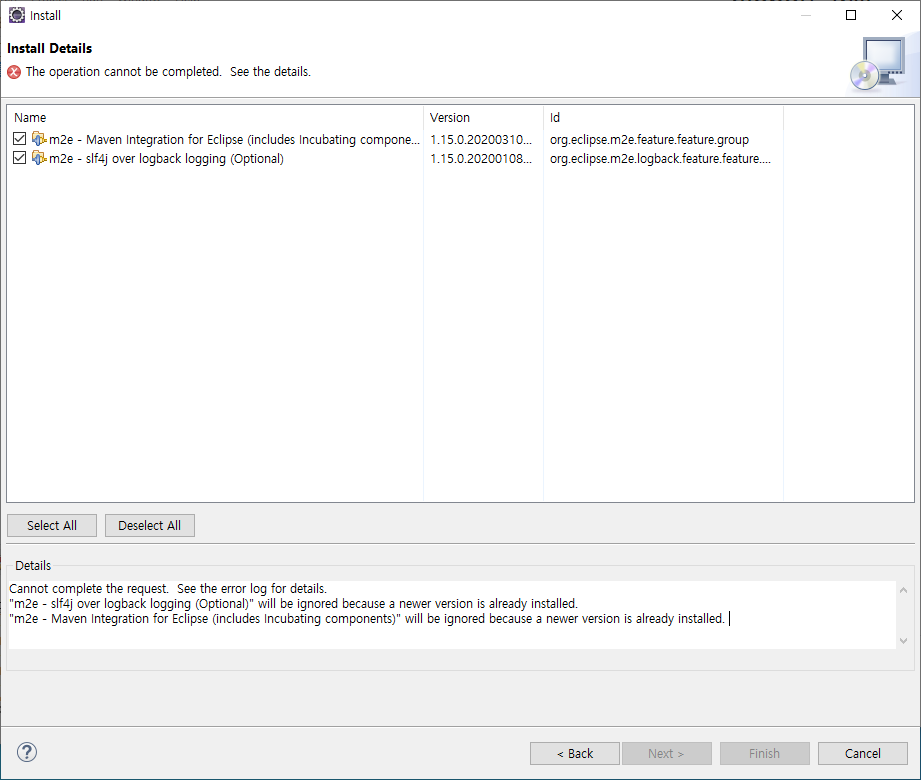Go back with the < Back button
This screenshot has height=780, width=921.
[x=574, y=753]
